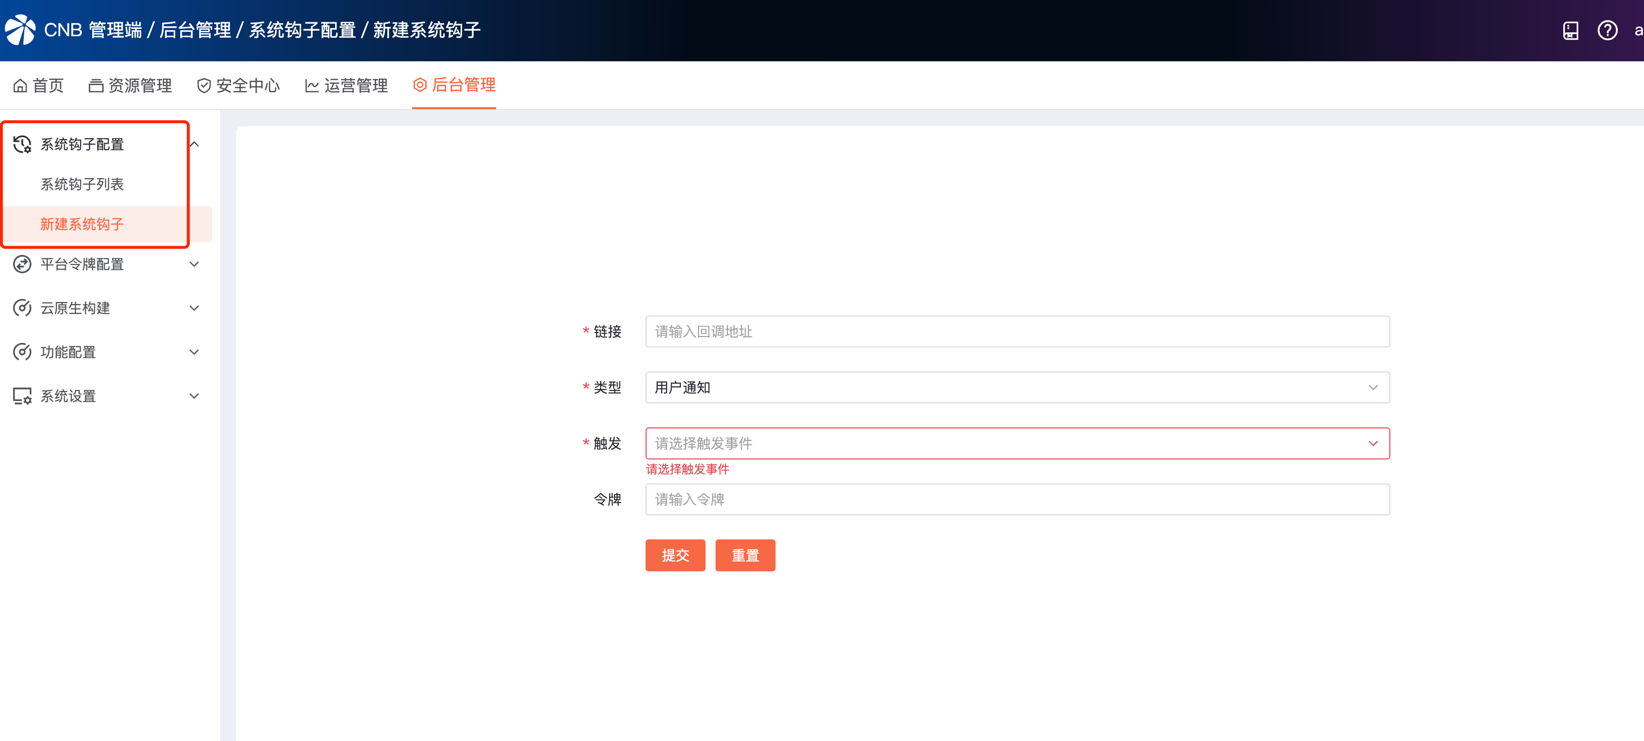The image size is (1644, 741).
Task: Switch to the 资源管理 tab
Action: (130, 86)
